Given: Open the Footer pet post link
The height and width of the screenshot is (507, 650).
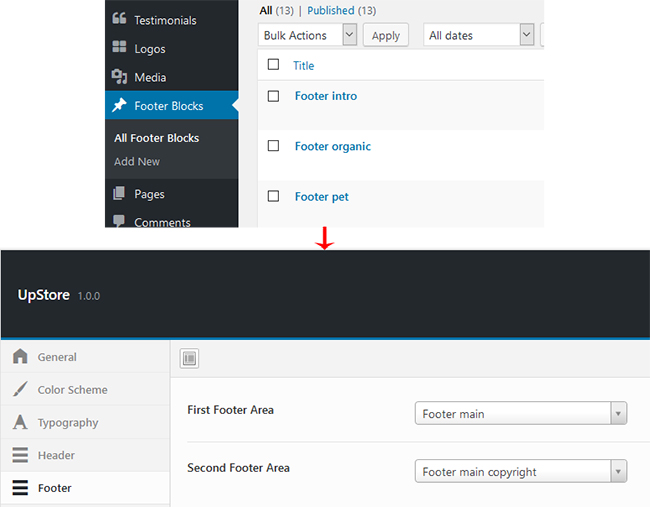Looking at the screenshot, I should pyautogui.click(x=321, y=197).
